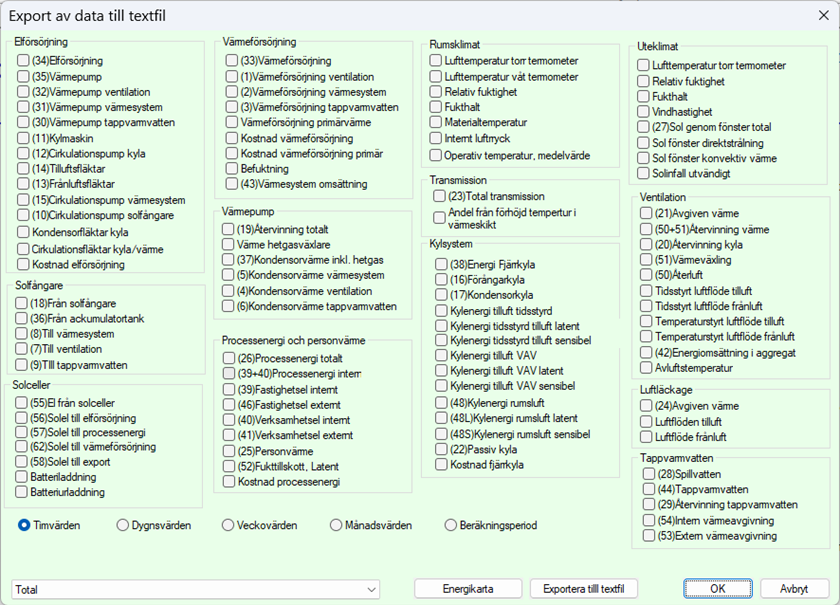Tick (23)Total transmission checkbox
This screenshot has height=605, width=840.
[x=440, y=196]
